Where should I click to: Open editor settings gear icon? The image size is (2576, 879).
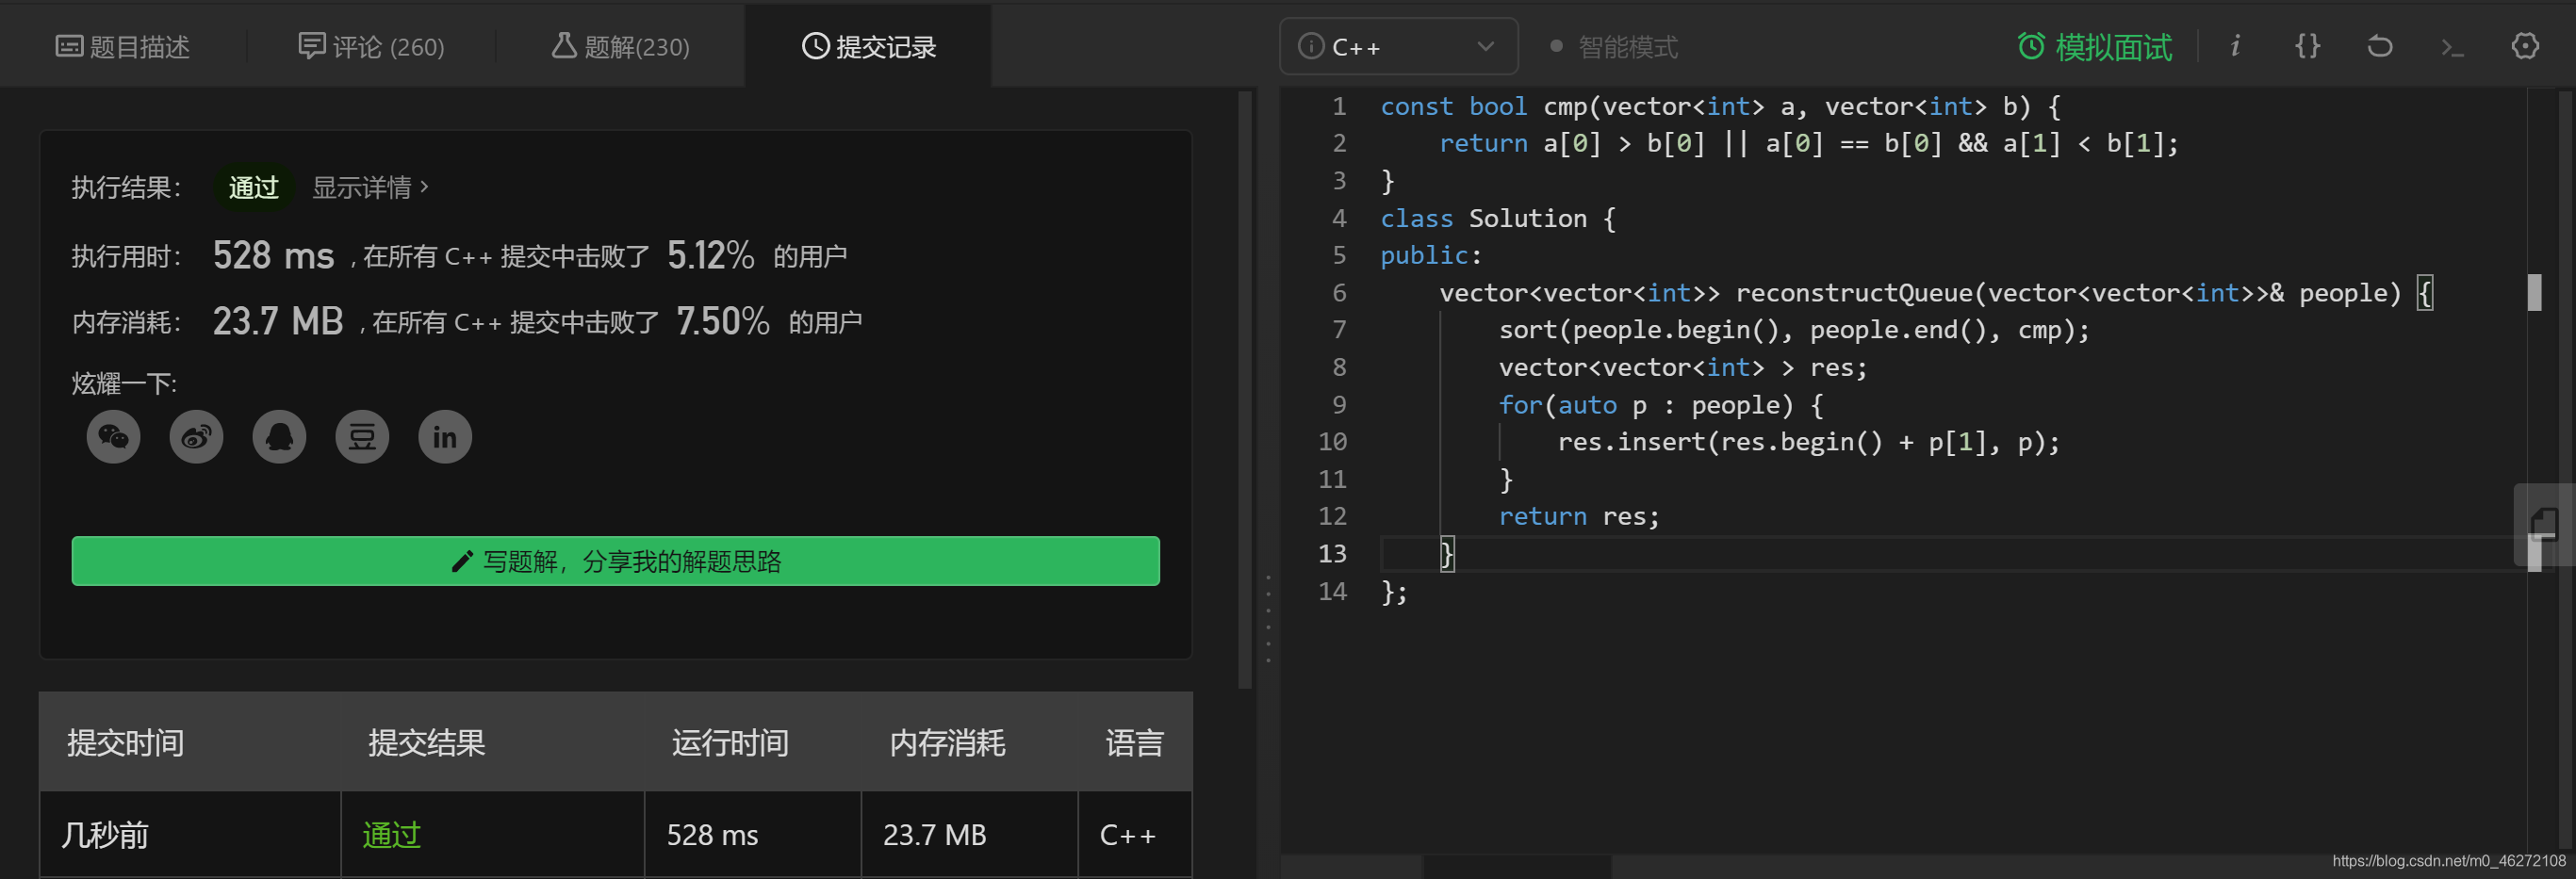click(x=2525, y=46)
